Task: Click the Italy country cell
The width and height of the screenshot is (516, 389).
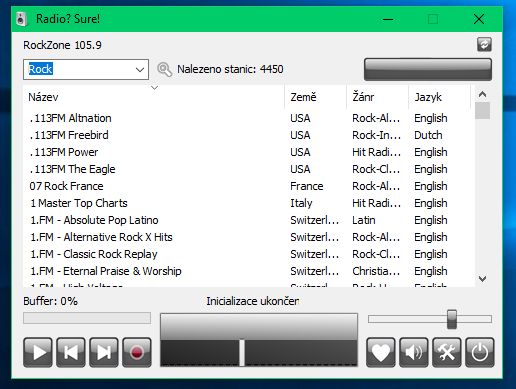Action: click(301, 203)
